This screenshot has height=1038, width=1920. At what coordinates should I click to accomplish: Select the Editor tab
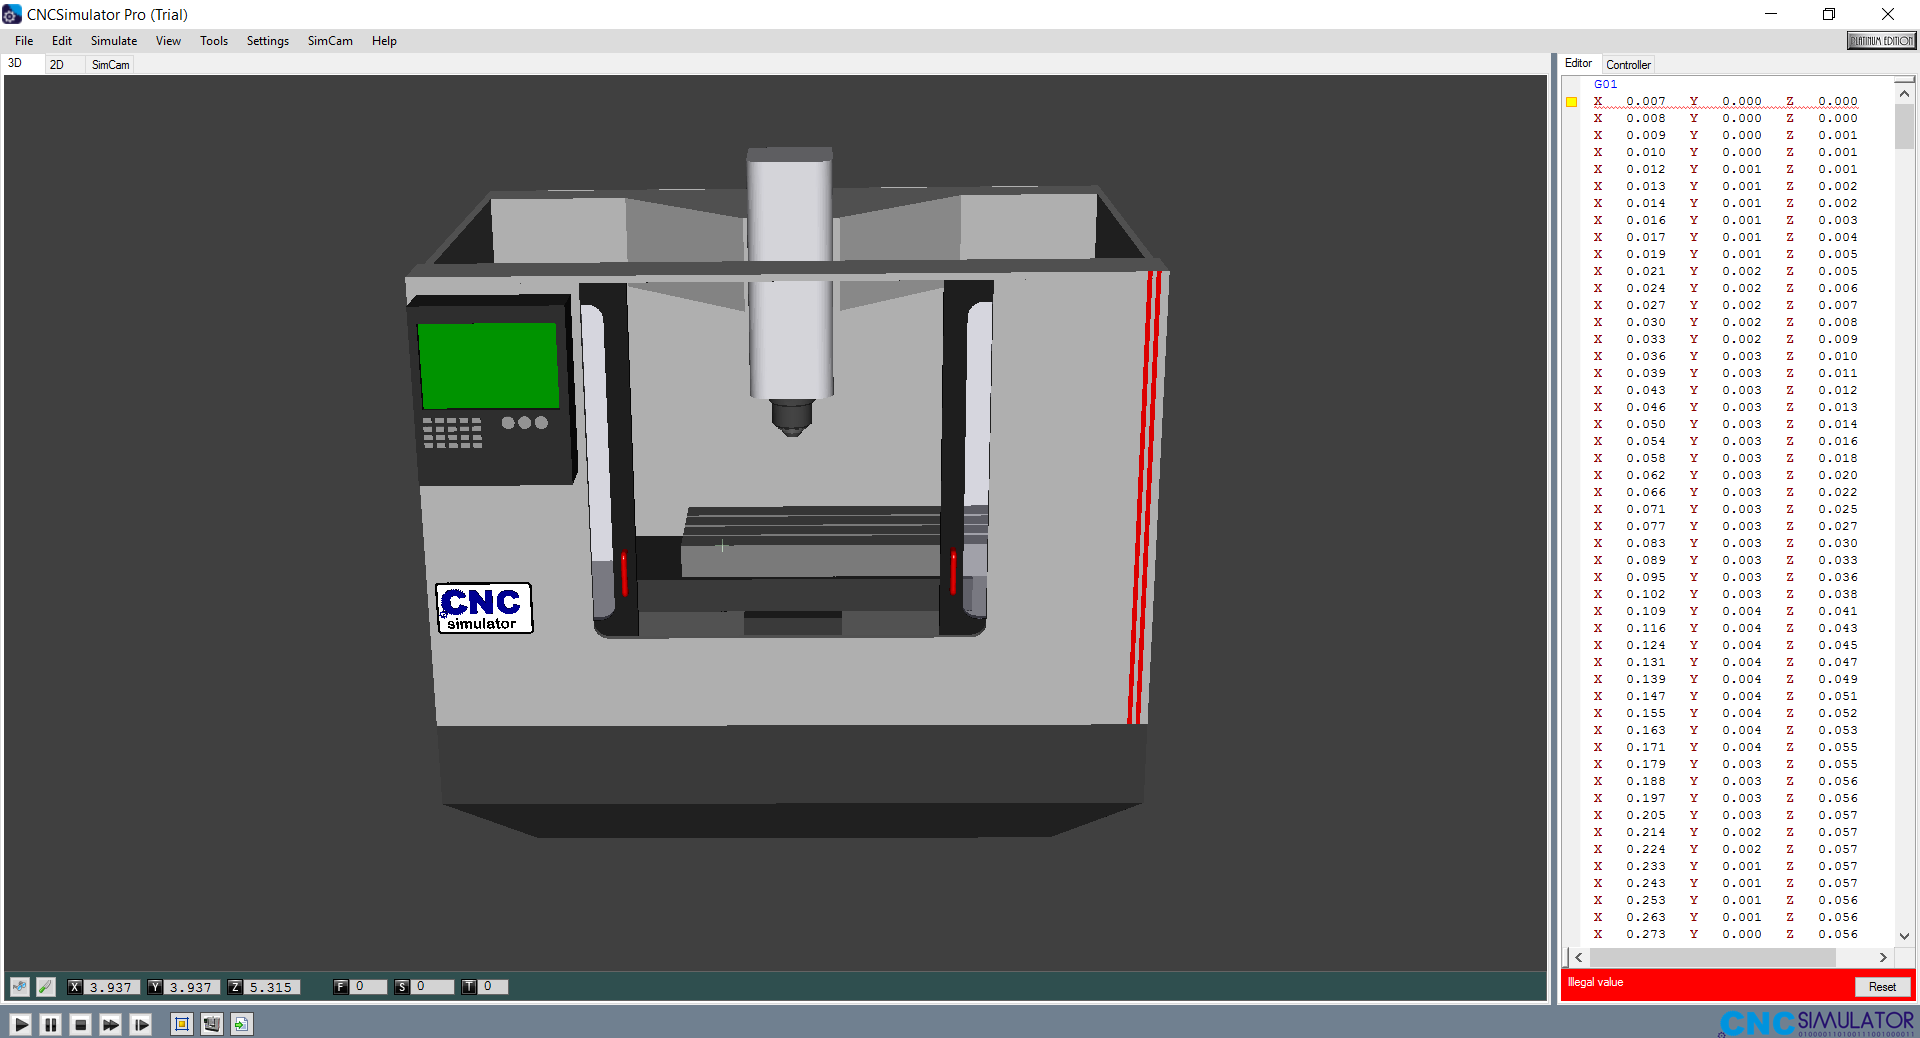tap(1578, 63)
